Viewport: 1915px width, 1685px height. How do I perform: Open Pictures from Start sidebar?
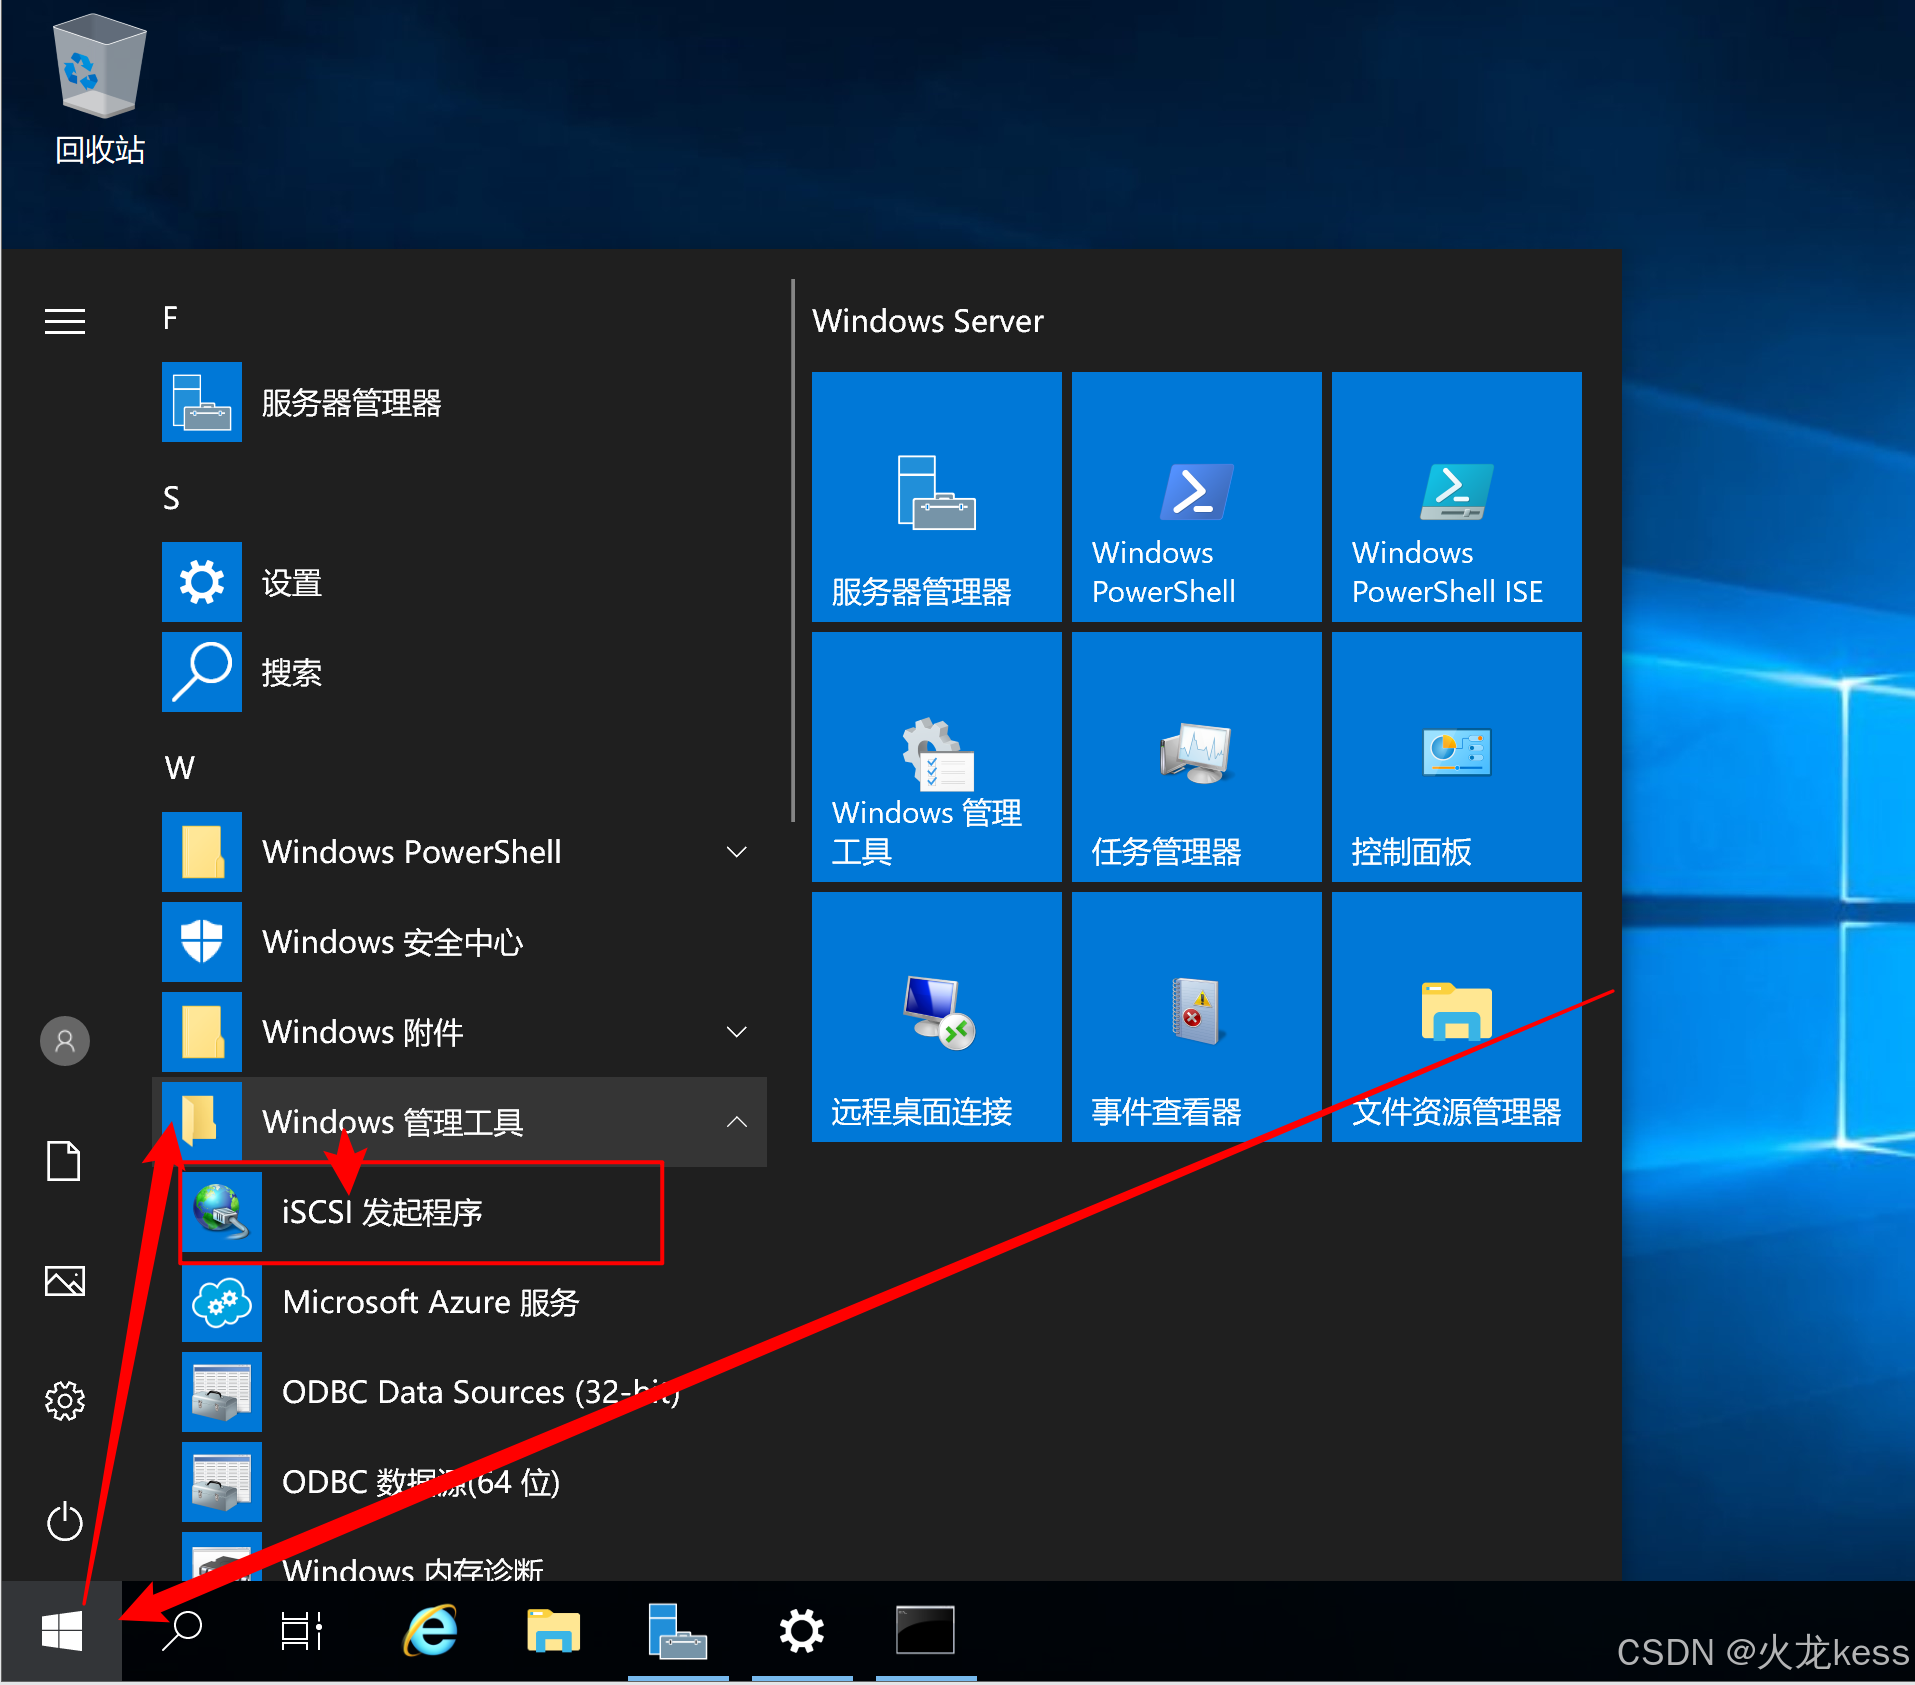pyautogui.click(x=65, y=1281)
